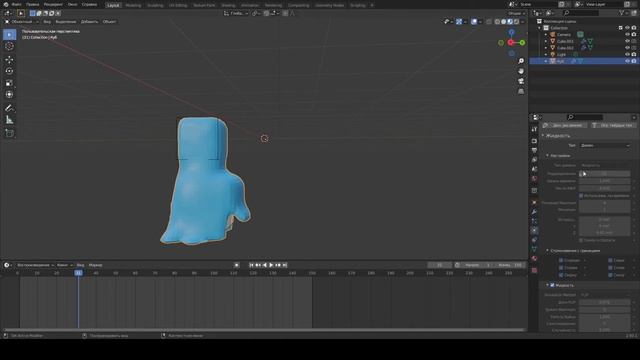Collapse the Liquid physics panel header
The width and height of the screenshot is (640, 360).
[x=558, y=136]
